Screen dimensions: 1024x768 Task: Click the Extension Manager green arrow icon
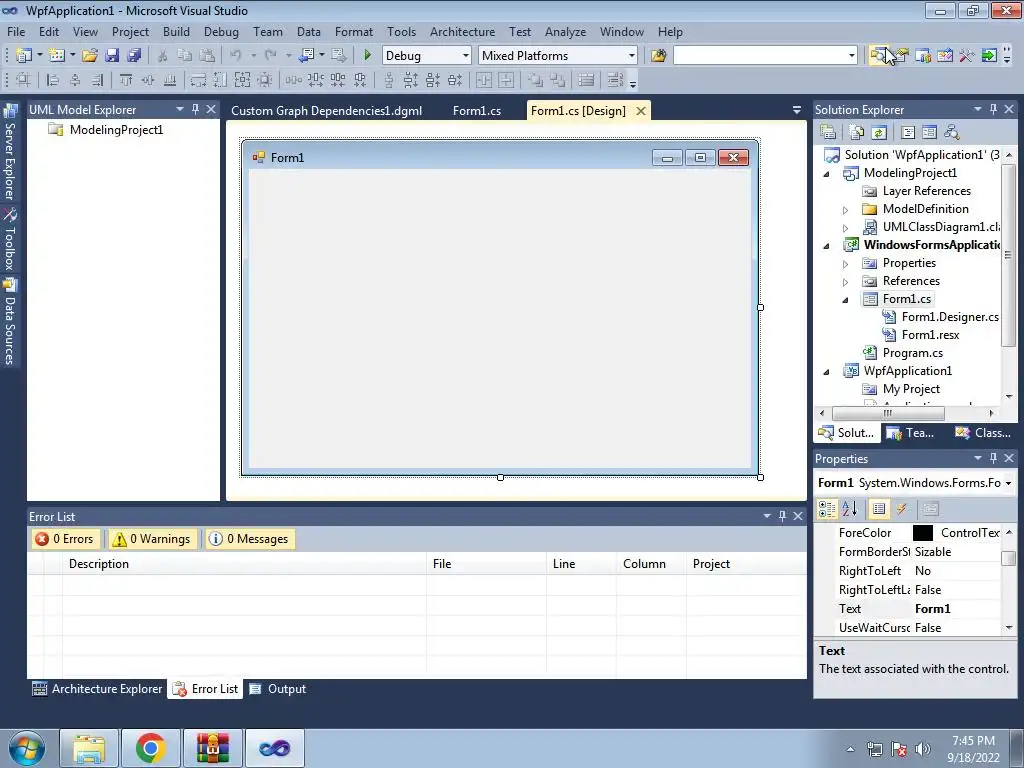tap(989, 56)
